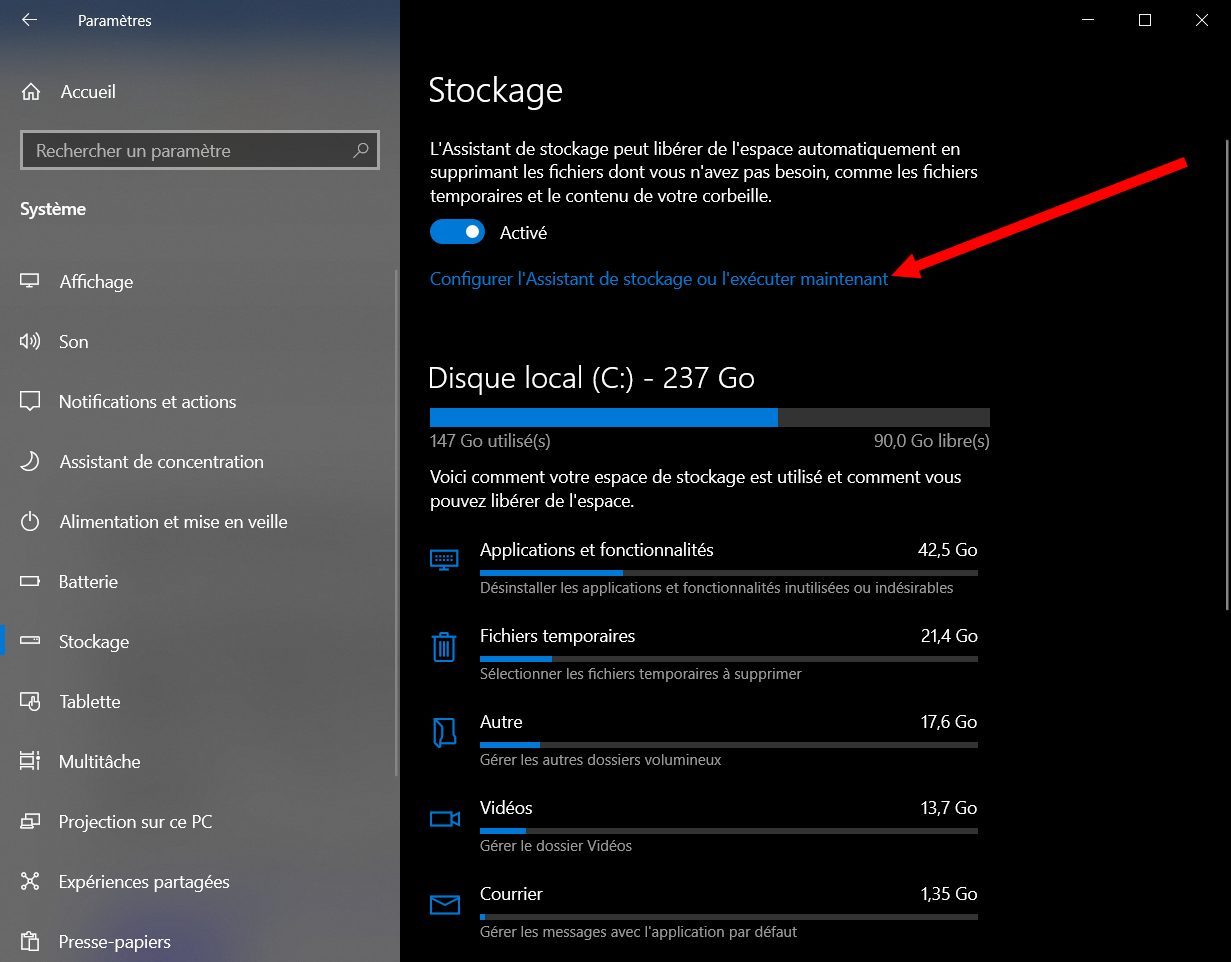
Task: Click the Applications et fonctionnalités usage bar
Action: tap(729, 572)
